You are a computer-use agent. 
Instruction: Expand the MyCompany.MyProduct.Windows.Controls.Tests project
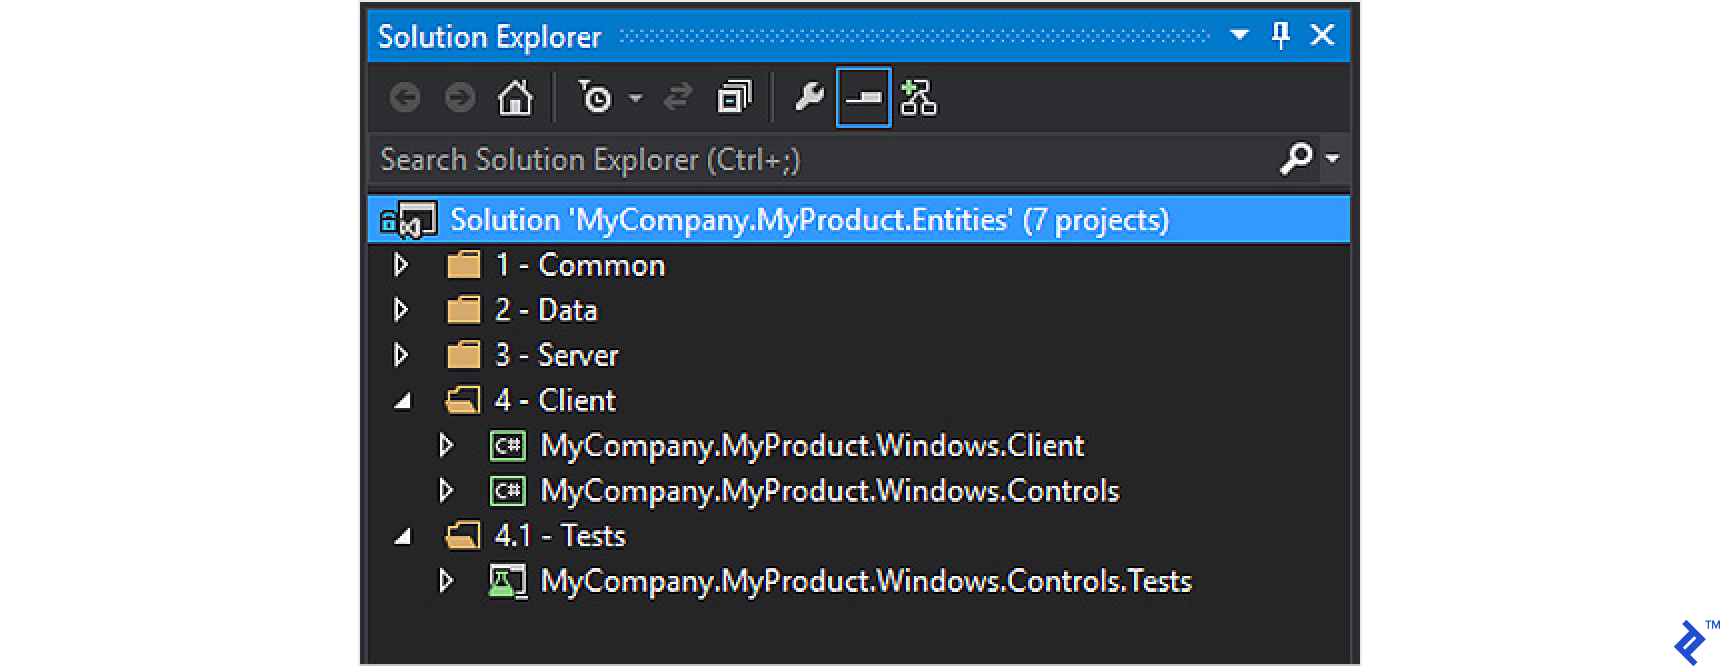pyautogui.click(x=446, y=581)
